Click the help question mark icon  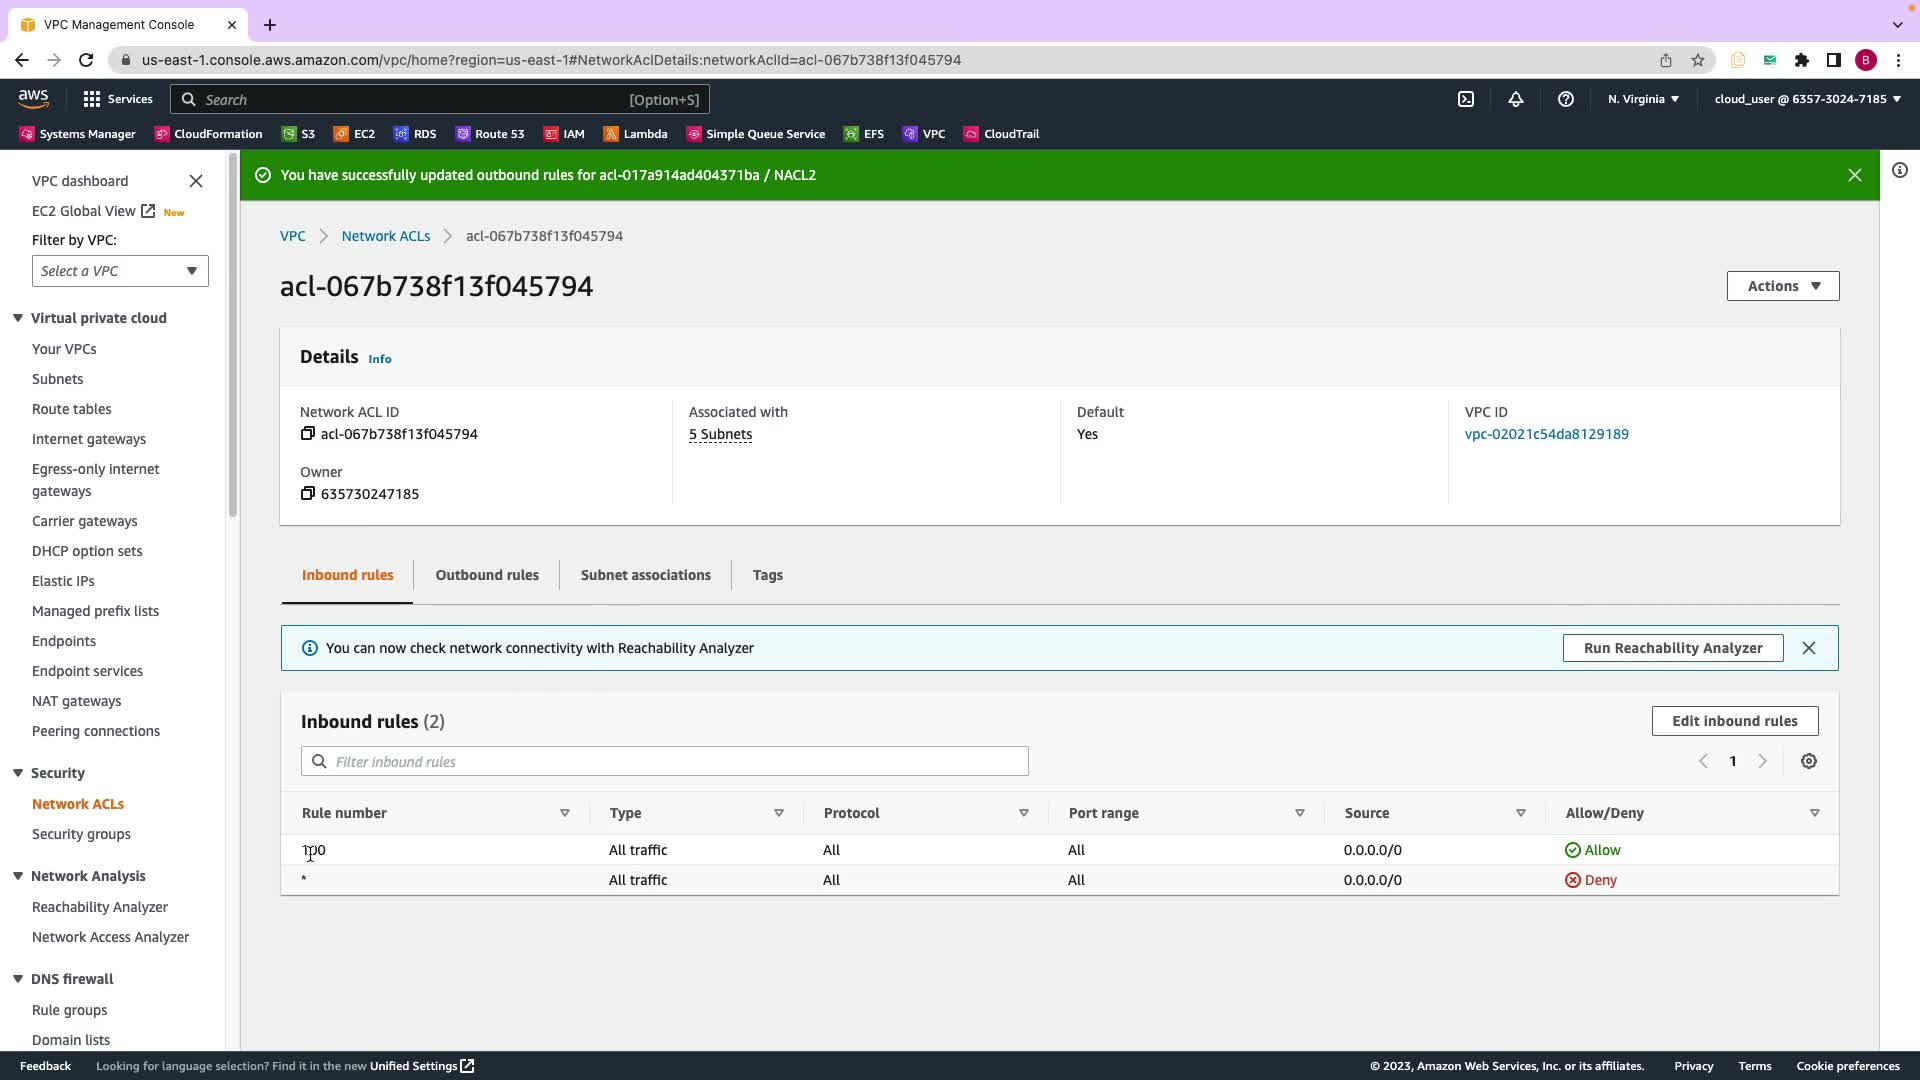coord(1566,99)
